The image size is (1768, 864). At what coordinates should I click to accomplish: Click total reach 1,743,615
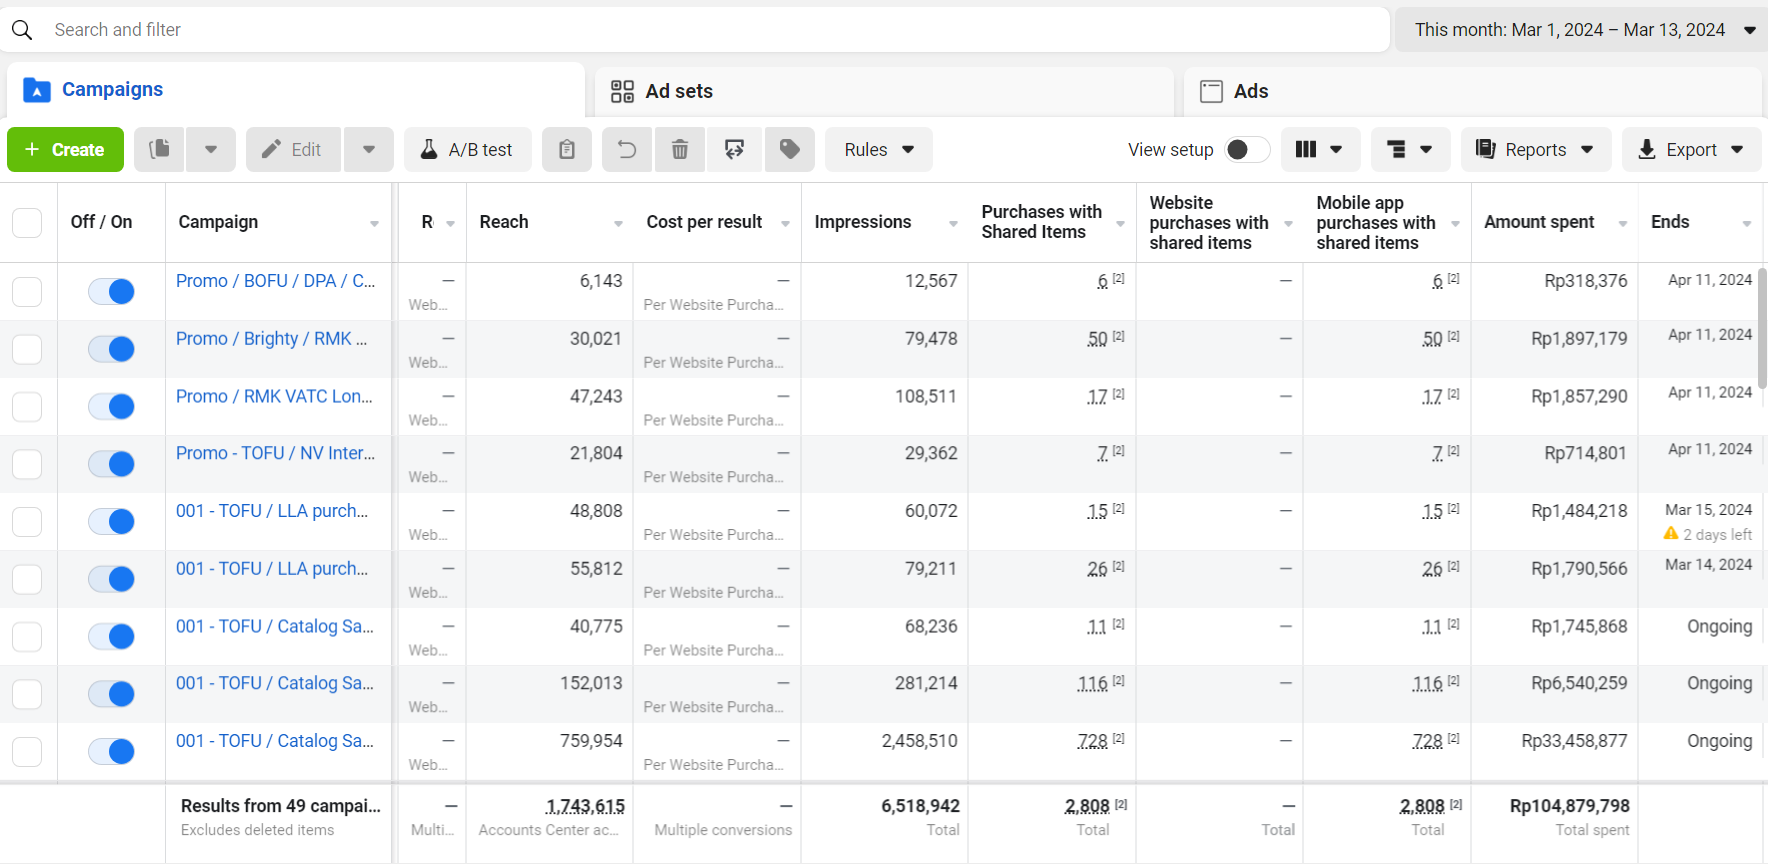[x=585, y=806]
